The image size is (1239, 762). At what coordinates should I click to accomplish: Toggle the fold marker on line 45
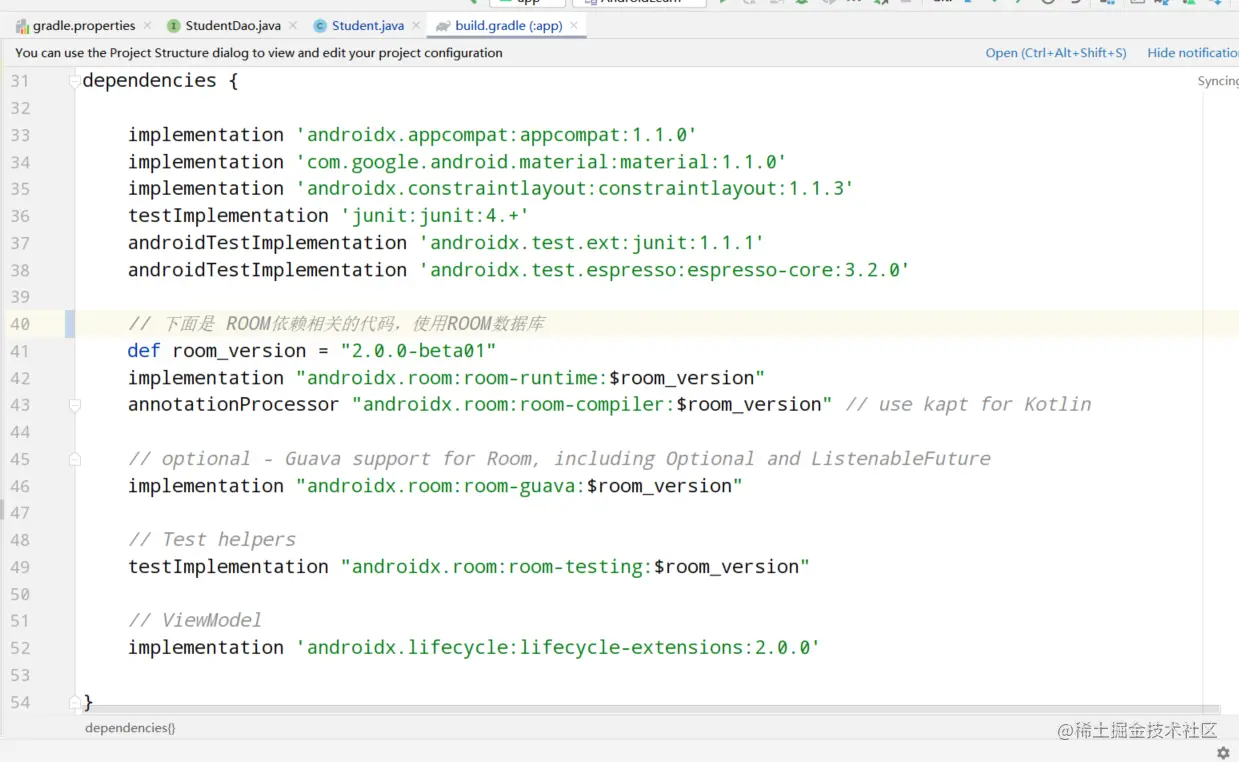(x=75, y=459)
